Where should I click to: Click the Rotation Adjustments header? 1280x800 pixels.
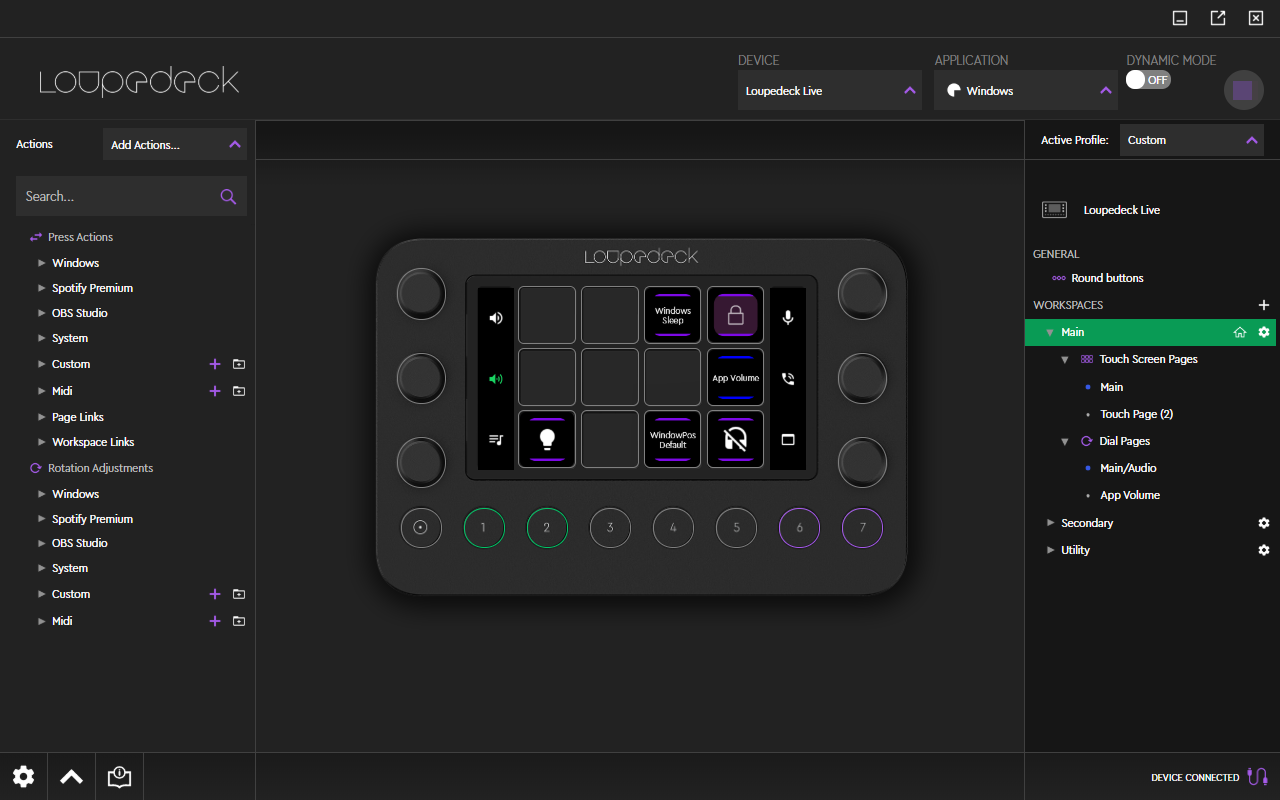pyautogui.click(x=100, y=468)
